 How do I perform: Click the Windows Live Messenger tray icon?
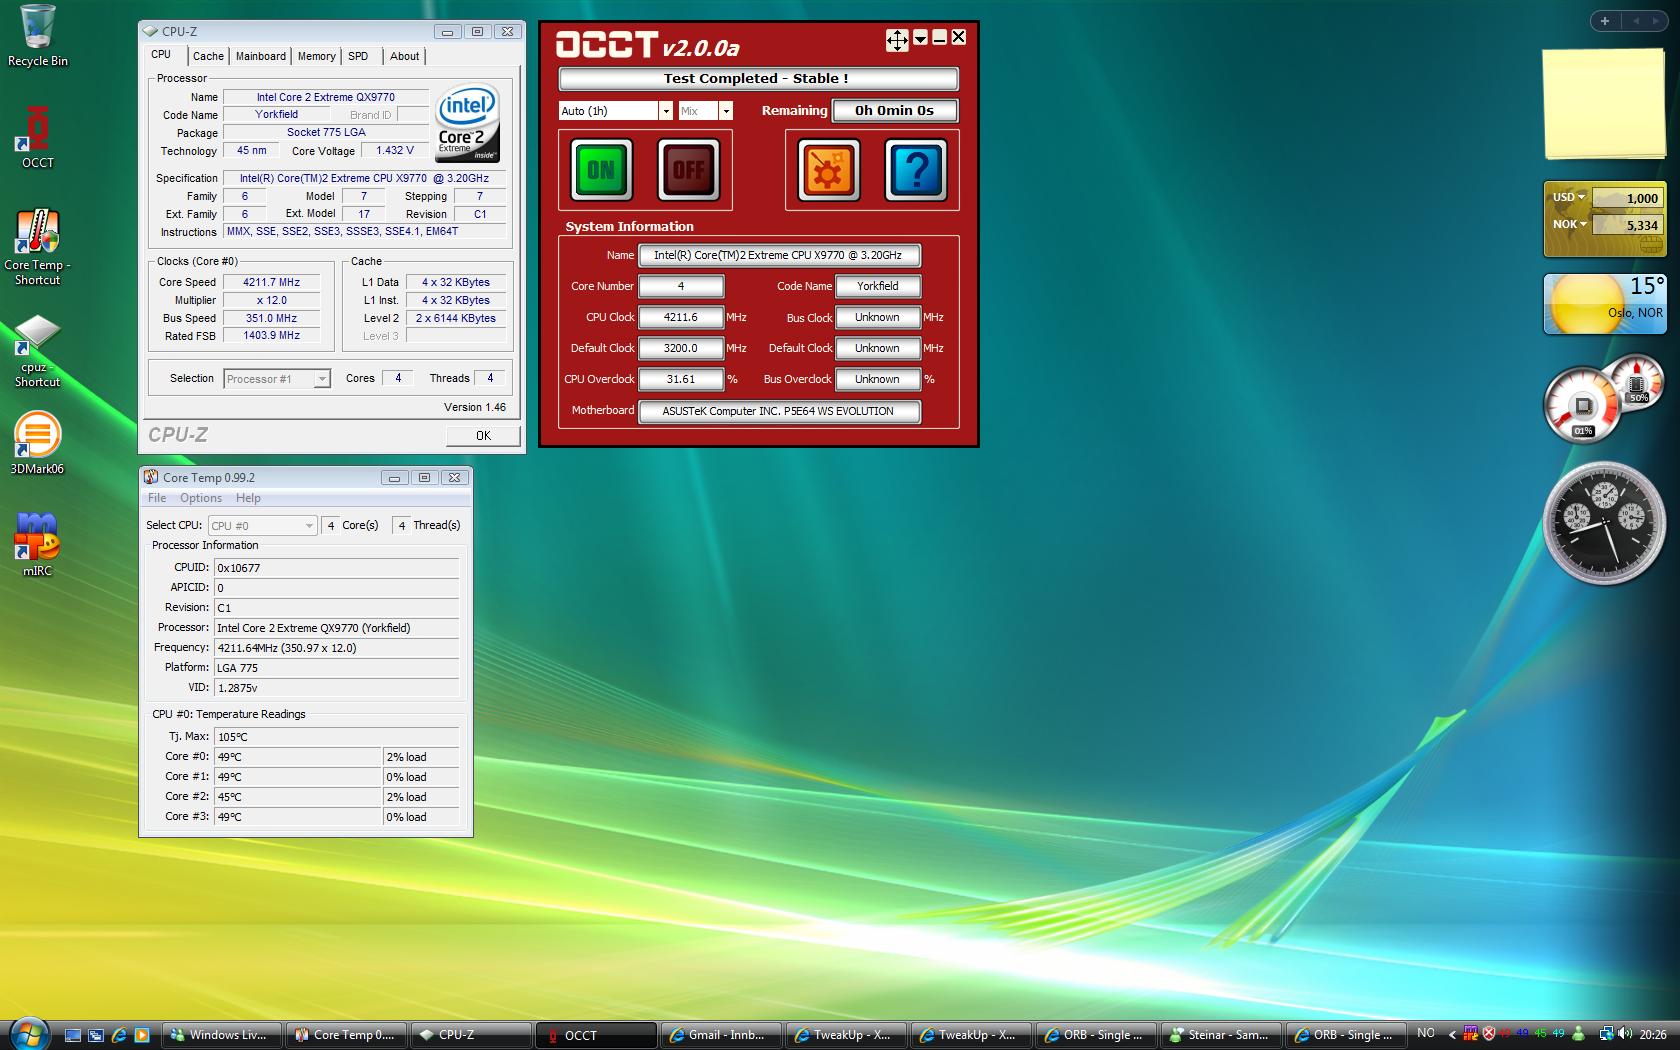1579,1034
